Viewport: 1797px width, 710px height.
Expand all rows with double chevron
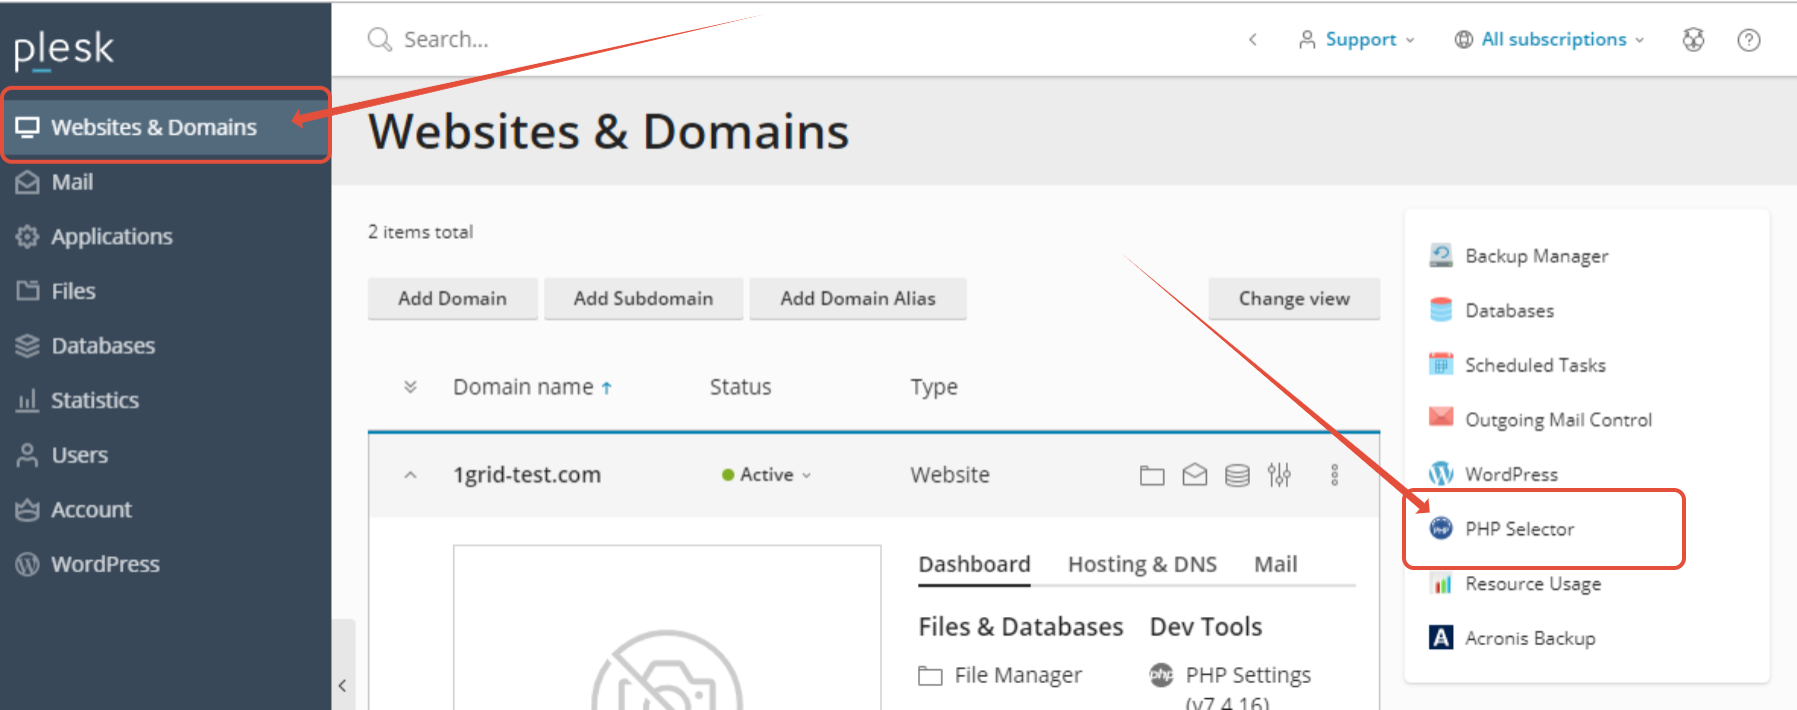point(410,387)
